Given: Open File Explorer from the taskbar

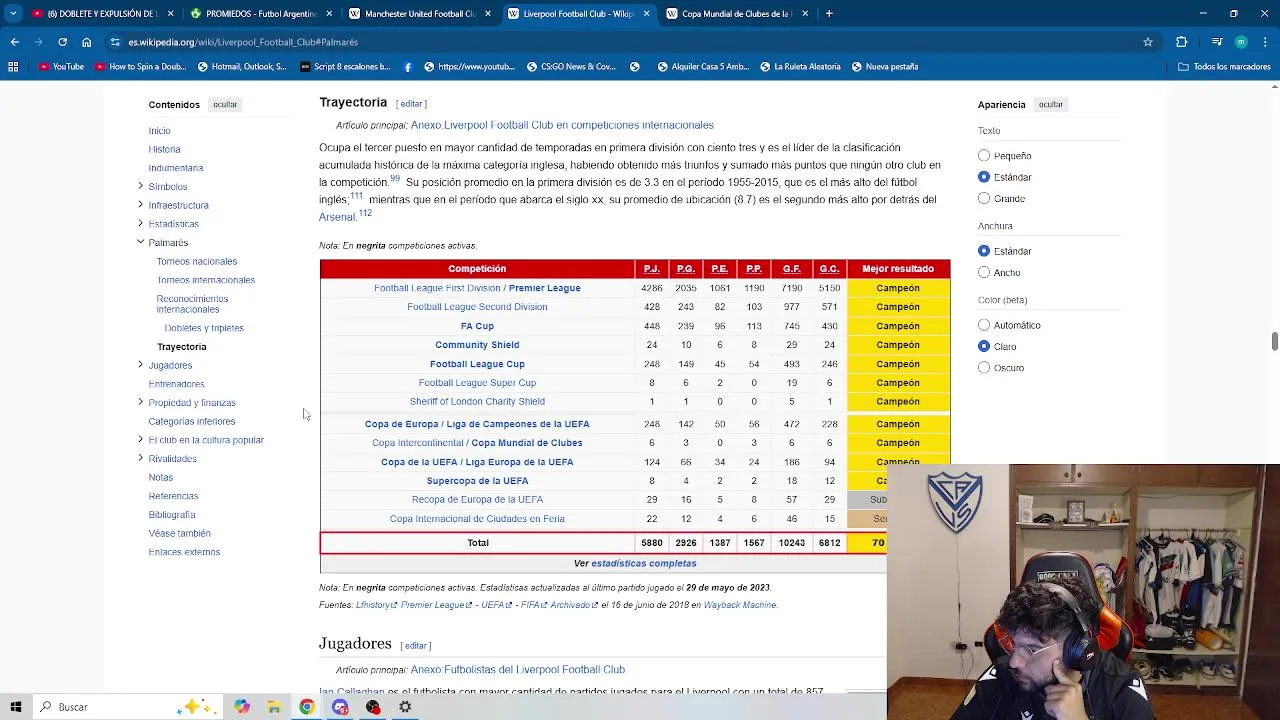Looking at the screenshot, I should point(274,707).
